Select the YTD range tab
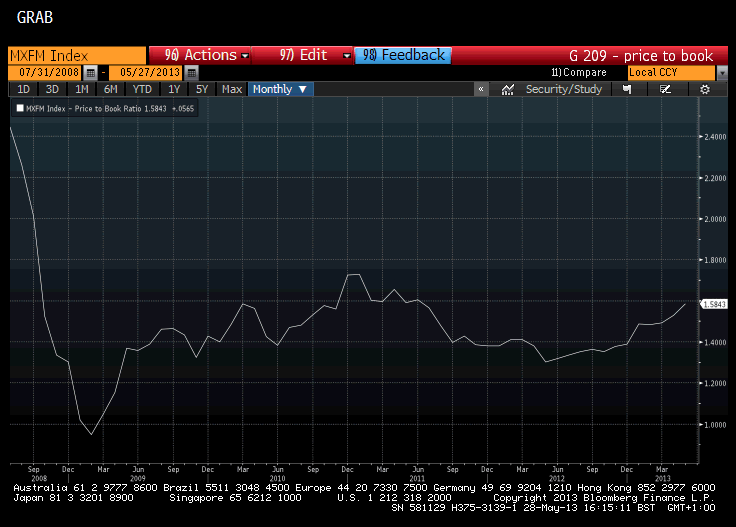 point(142,89)
